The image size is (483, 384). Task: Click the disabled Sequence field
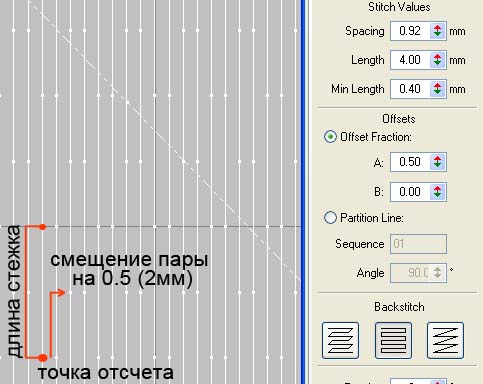pyautogui.click(x=418, y=244)
